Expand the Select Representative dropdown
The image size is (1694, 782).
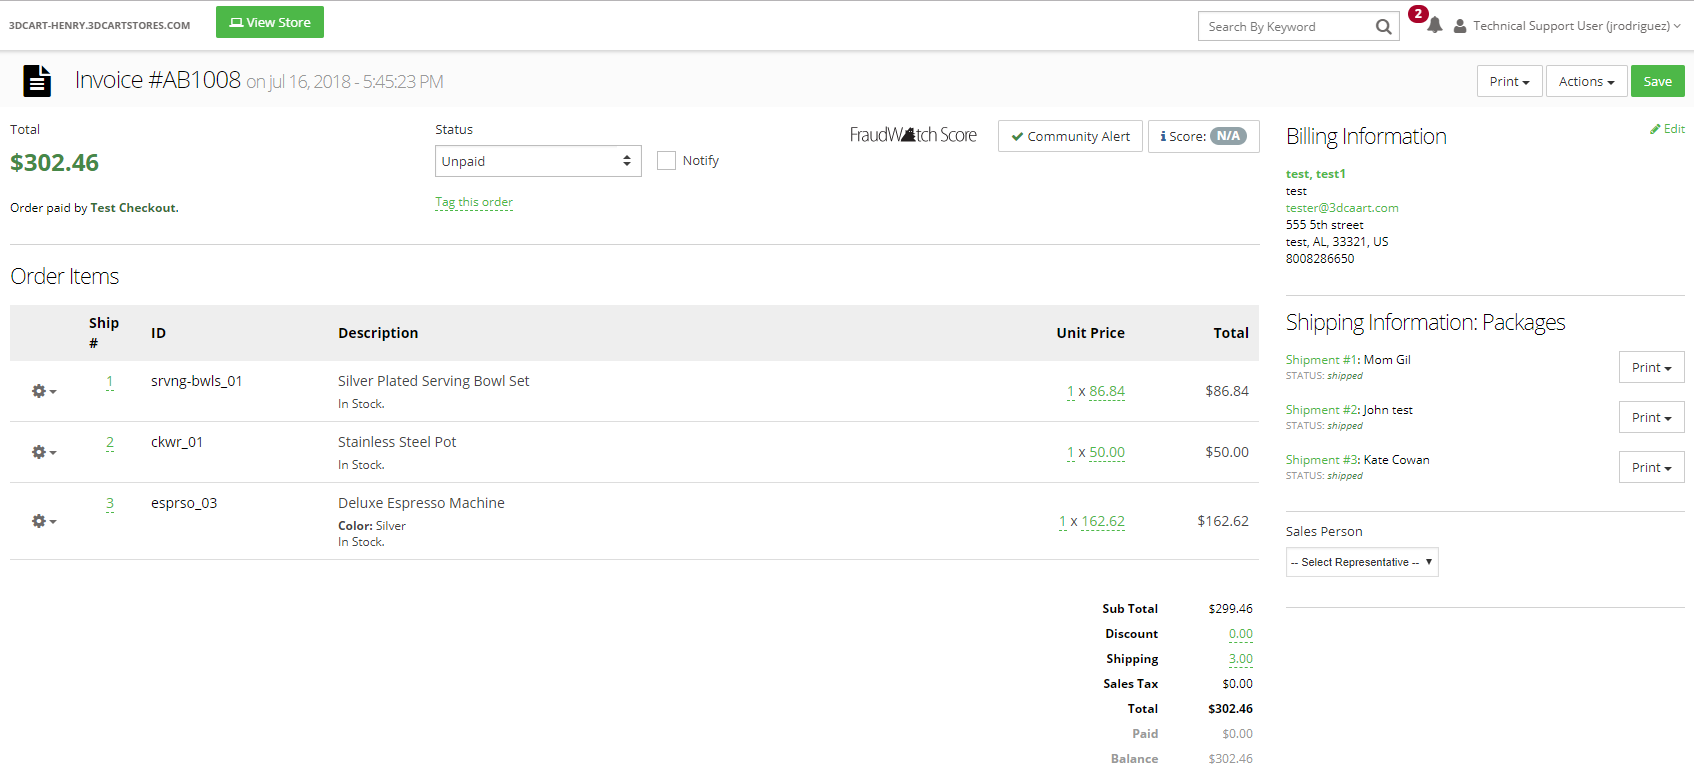(1362, 562)
